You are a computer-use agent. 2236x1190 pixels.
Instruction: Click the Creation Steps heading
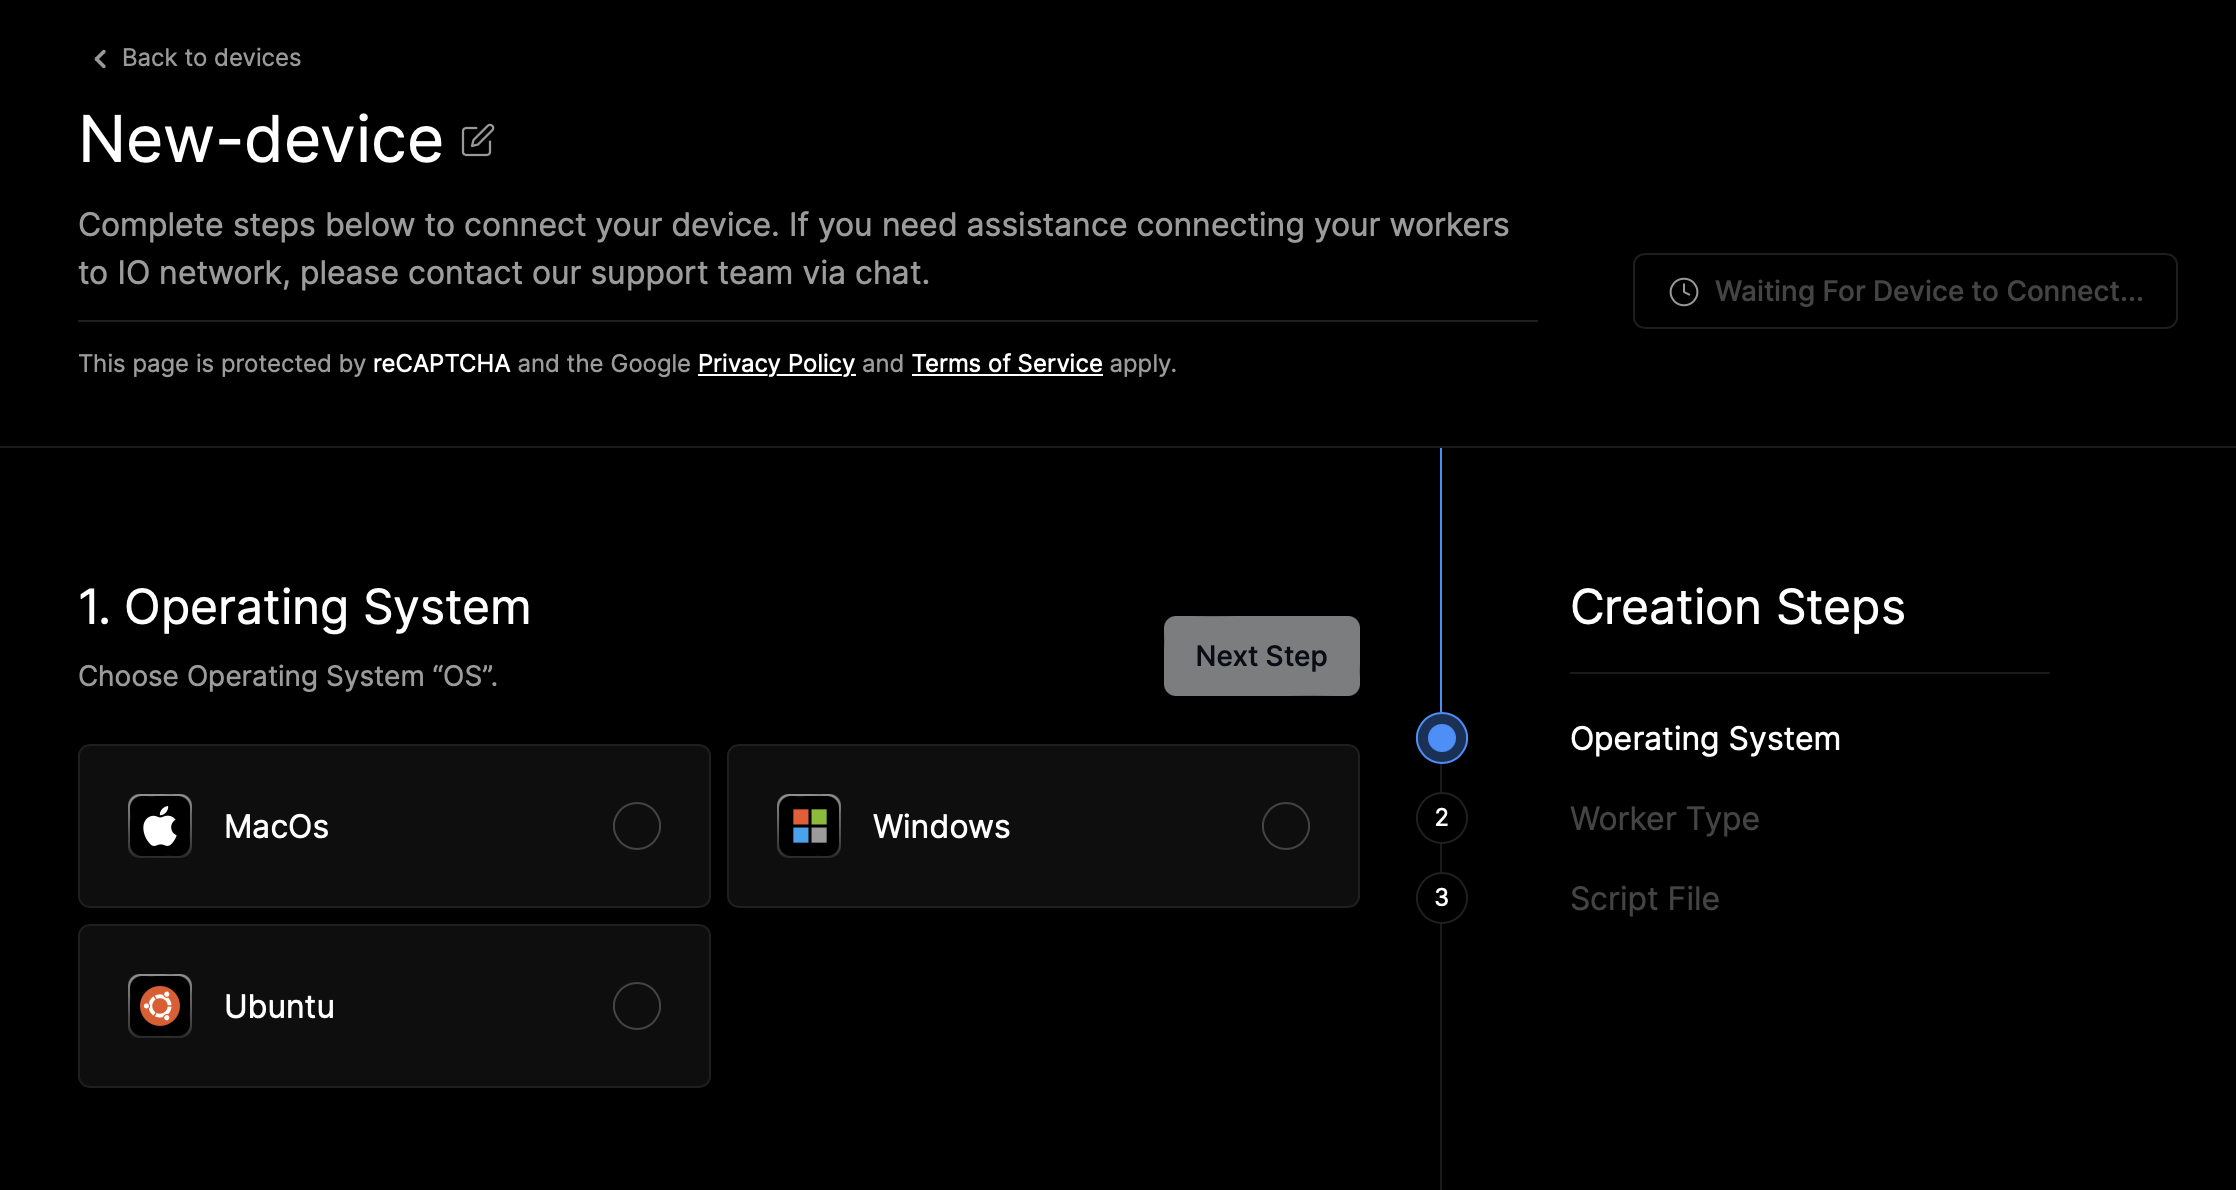(1738, 607)
